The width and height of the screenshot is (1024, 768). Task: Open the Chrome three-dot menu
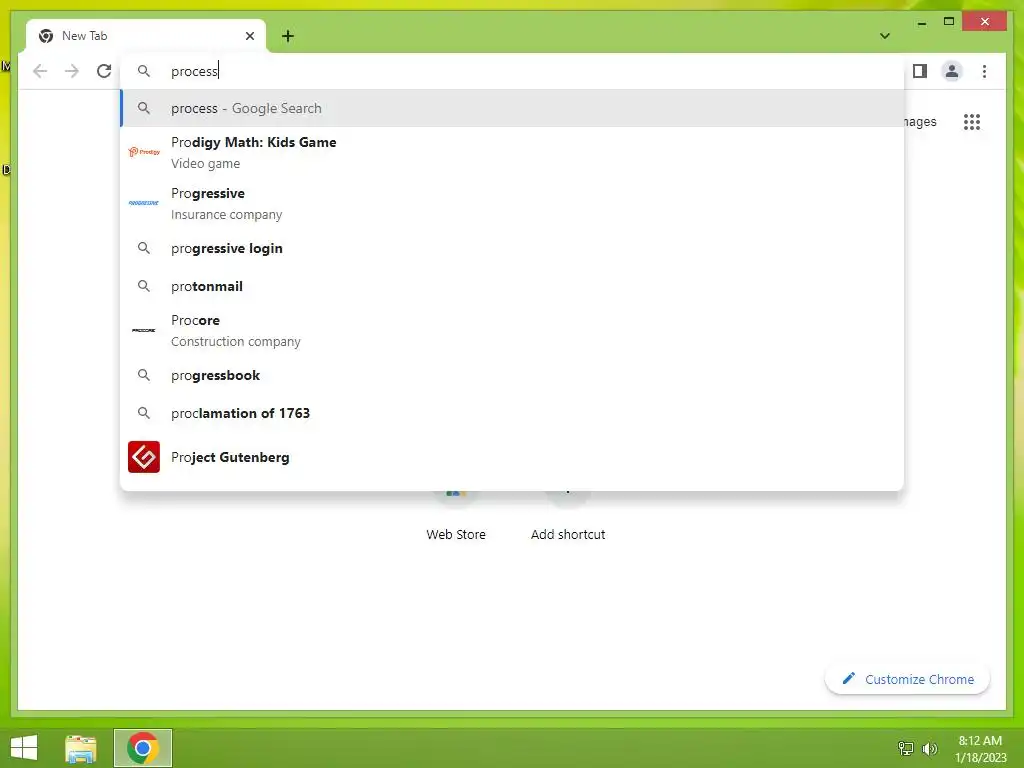tap(984, 71)
